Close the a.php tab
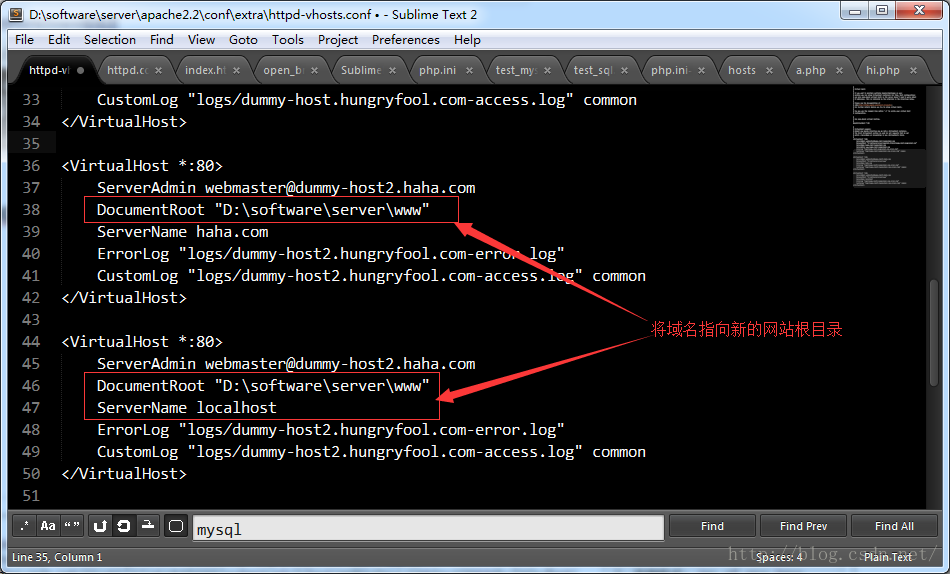This screenshot has width=950, height=574. (839, 70)
